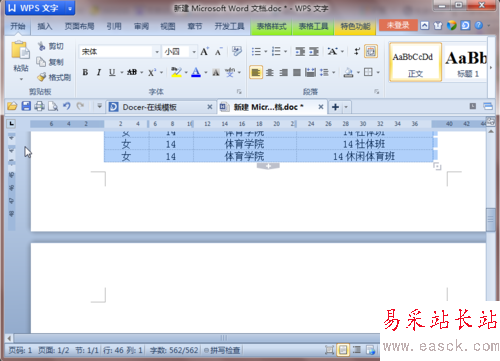The width and height of the screenshot is (500, 361).
Task: Open the new tab dropdown arrow
Action: 346,107
